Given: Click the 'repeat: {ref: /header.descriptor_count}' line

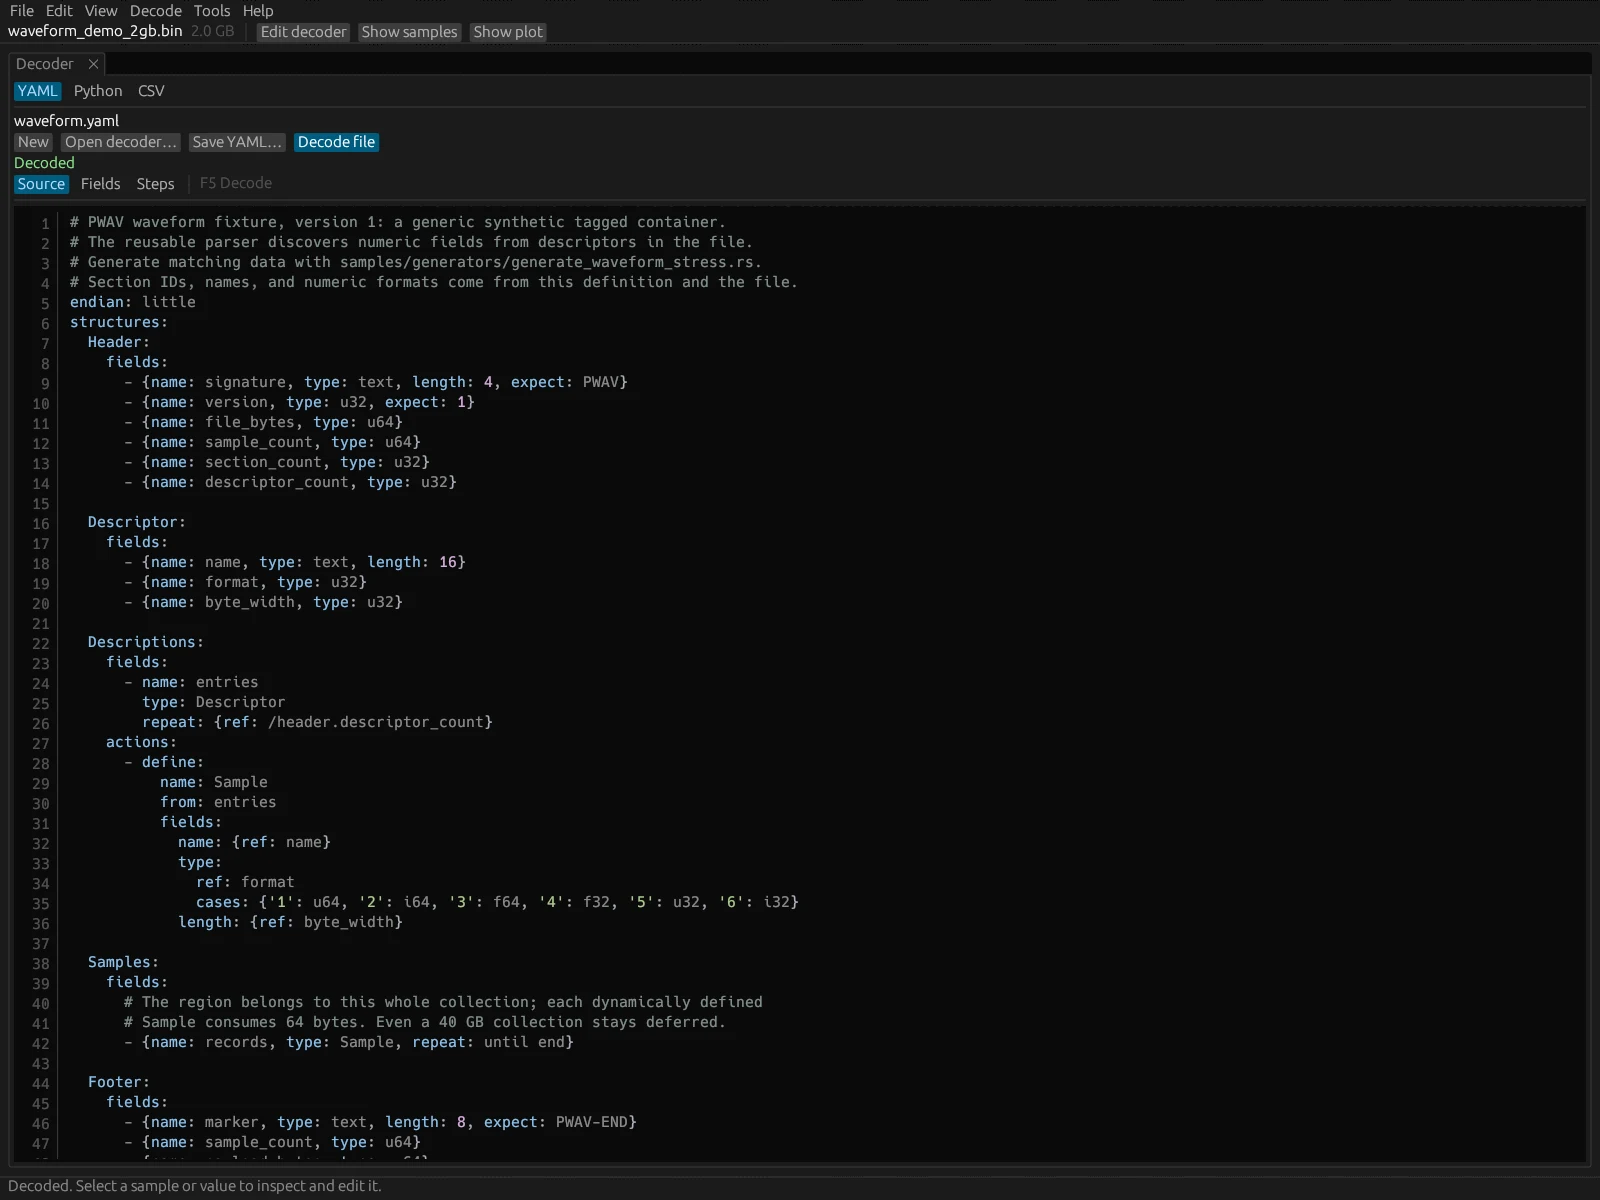Looking at the screenshot, I should coord(317,722).
